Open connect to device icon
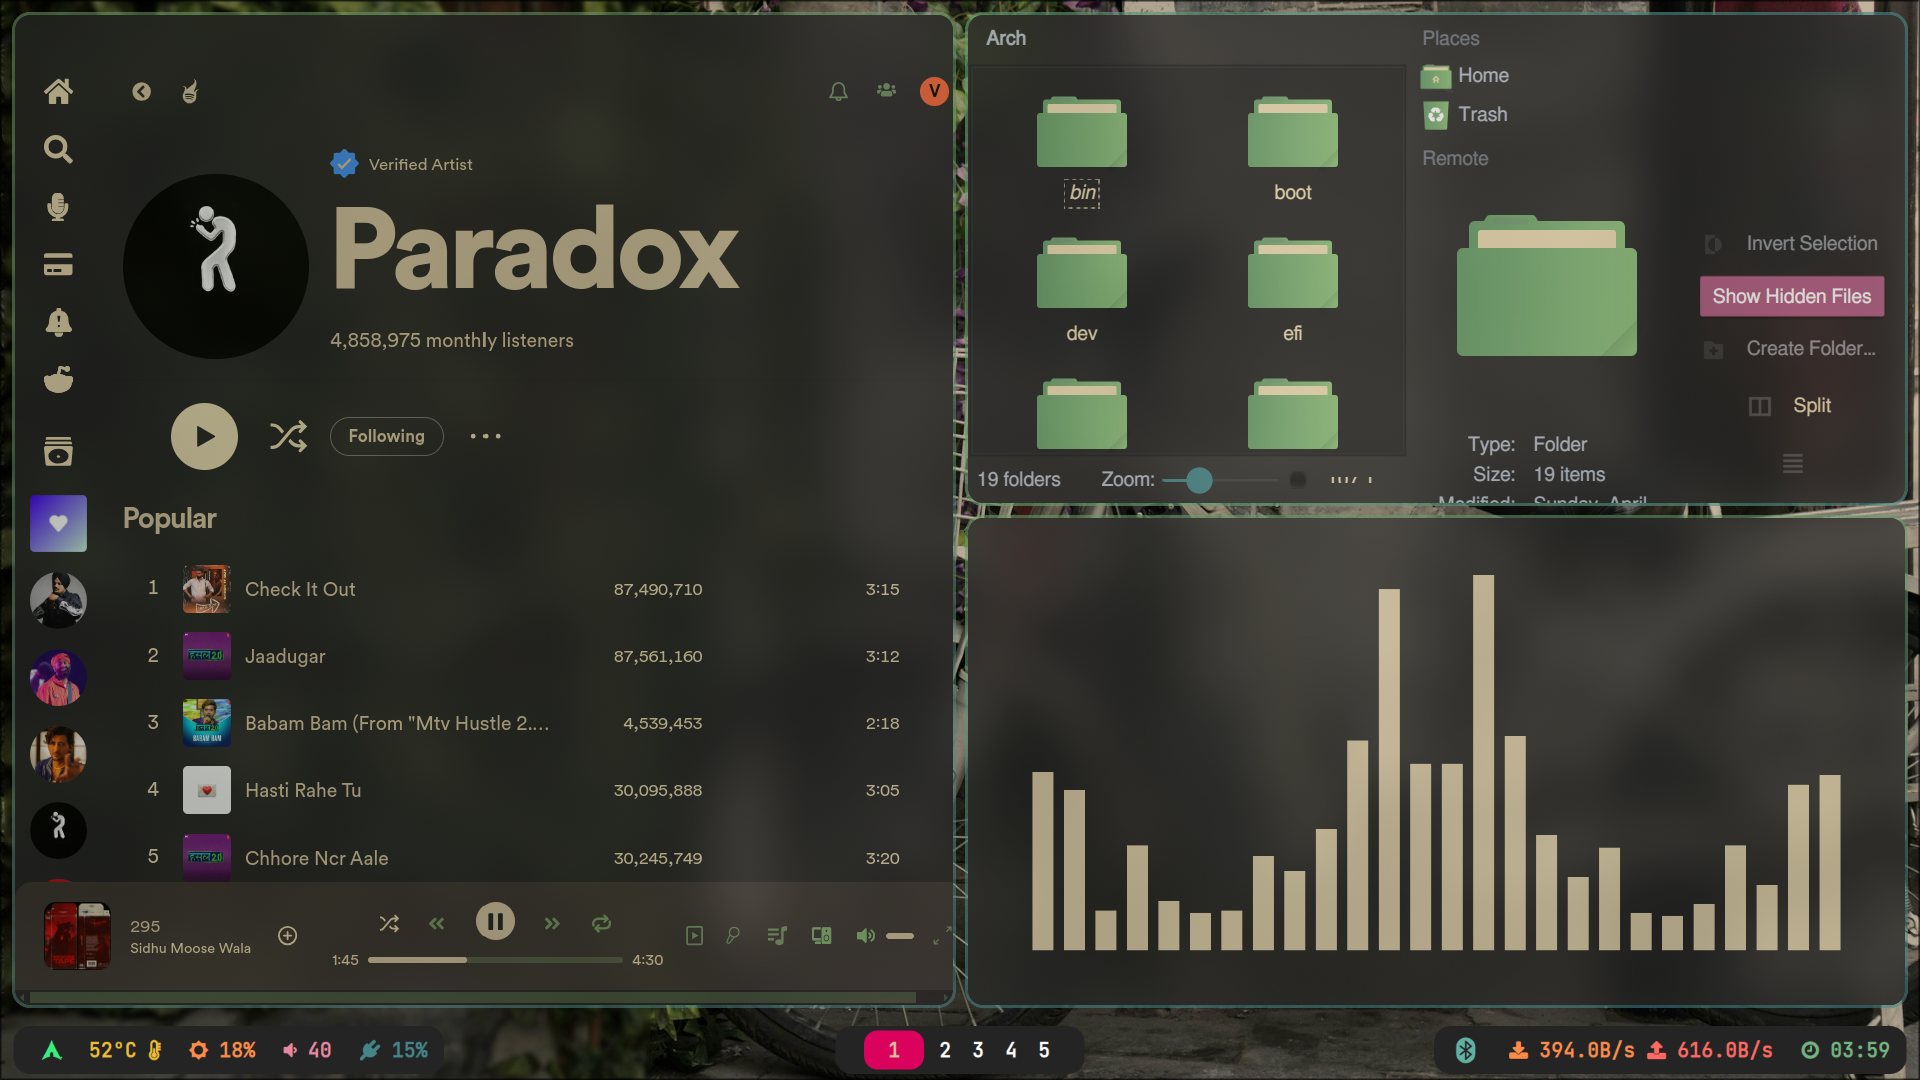The image size is (1920, 1080). click(821, 936)
